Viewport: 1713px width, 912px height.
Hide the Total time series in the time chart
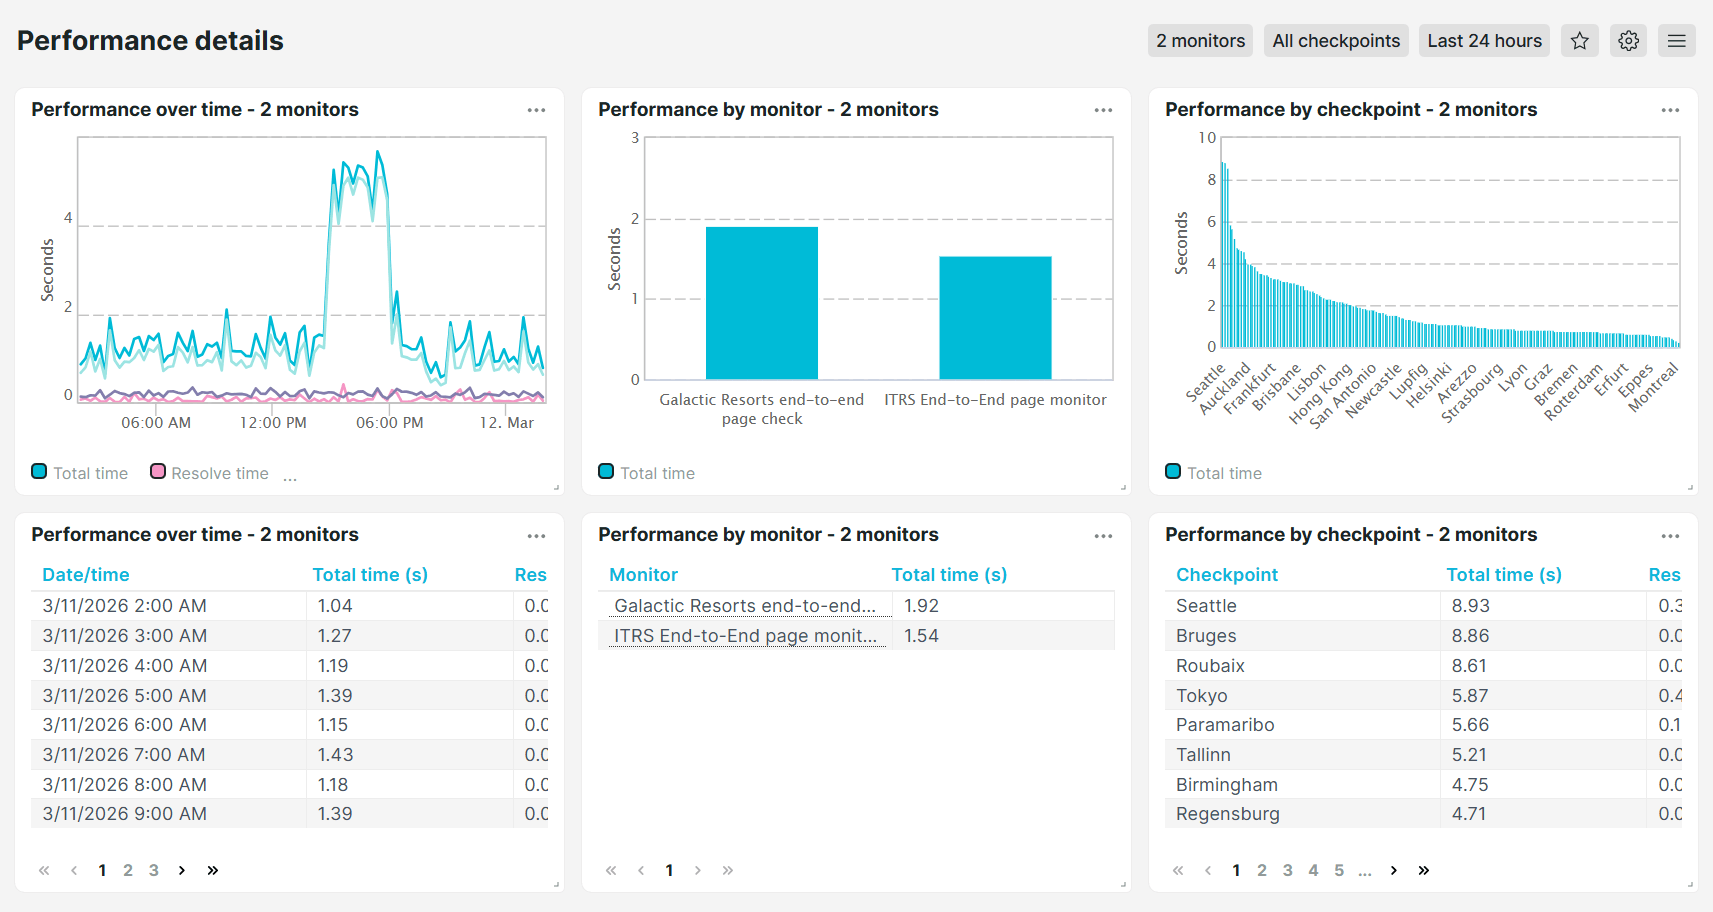point(39,471)
